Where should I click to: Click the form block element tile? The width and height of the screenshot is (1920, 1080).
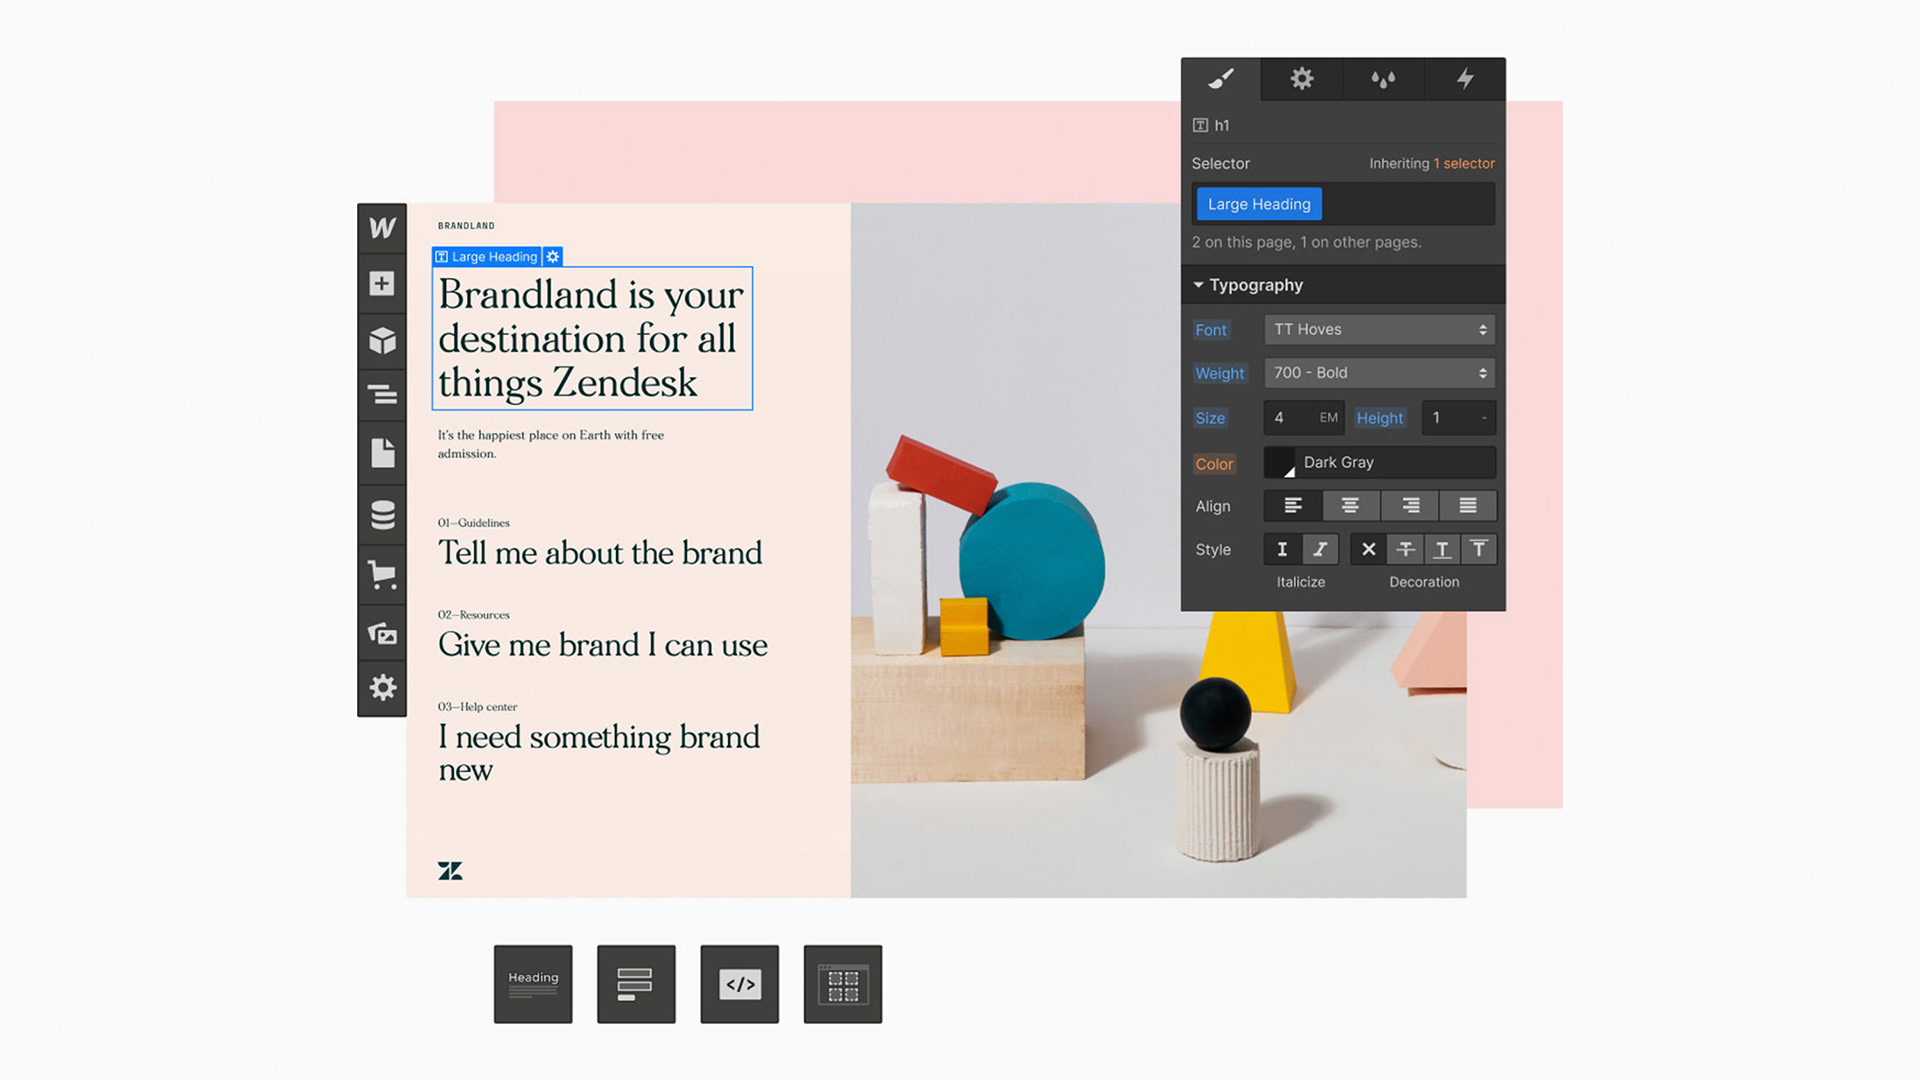(636, 984)
